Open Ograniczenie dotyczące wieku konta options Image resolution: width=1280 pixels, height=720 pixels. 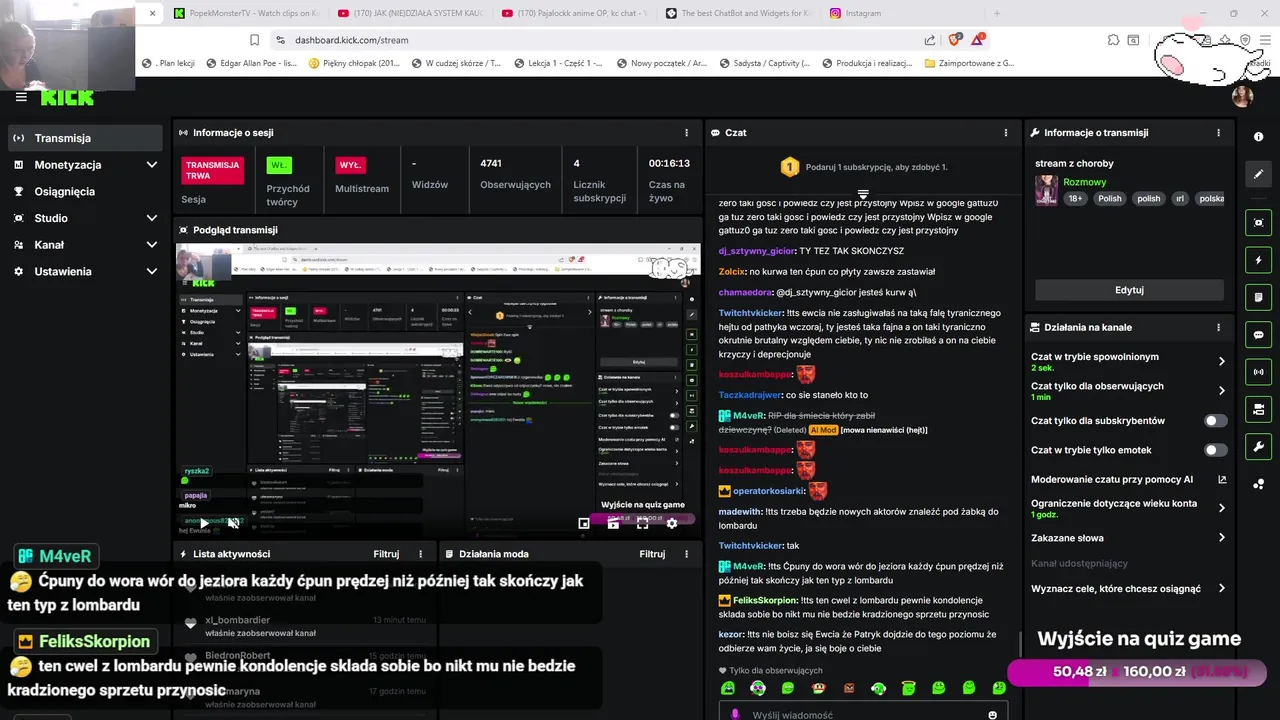tap(1128, 508)
